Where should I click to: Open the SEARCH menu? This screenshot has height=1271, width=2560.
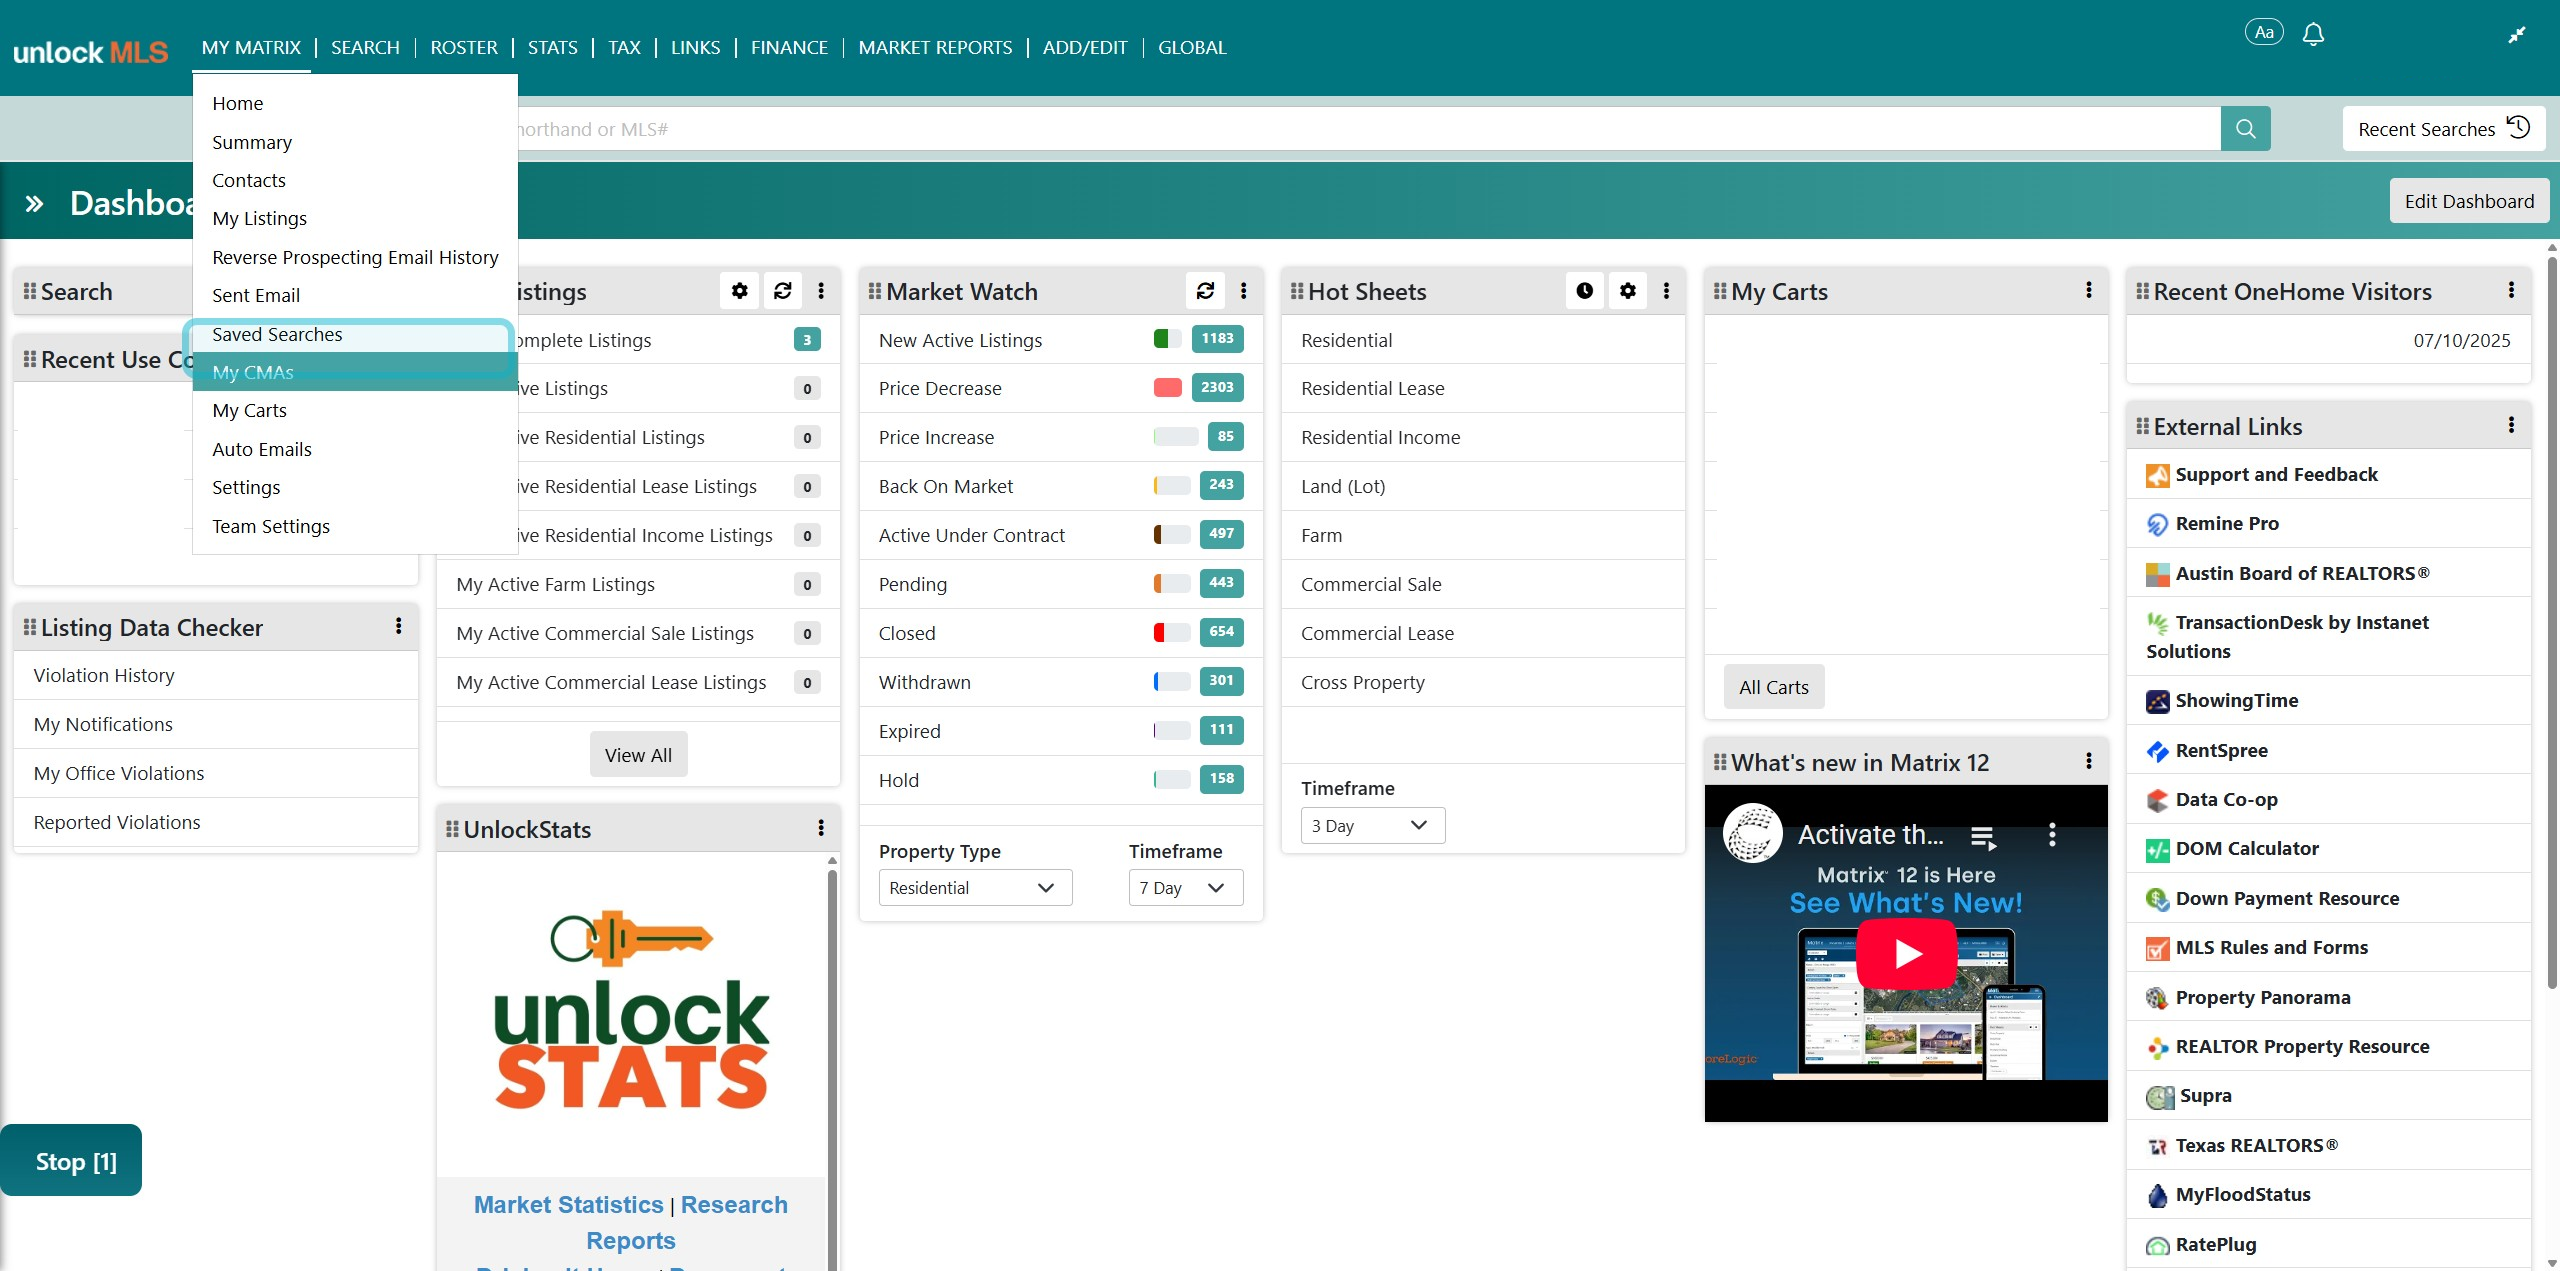[365, 48]
